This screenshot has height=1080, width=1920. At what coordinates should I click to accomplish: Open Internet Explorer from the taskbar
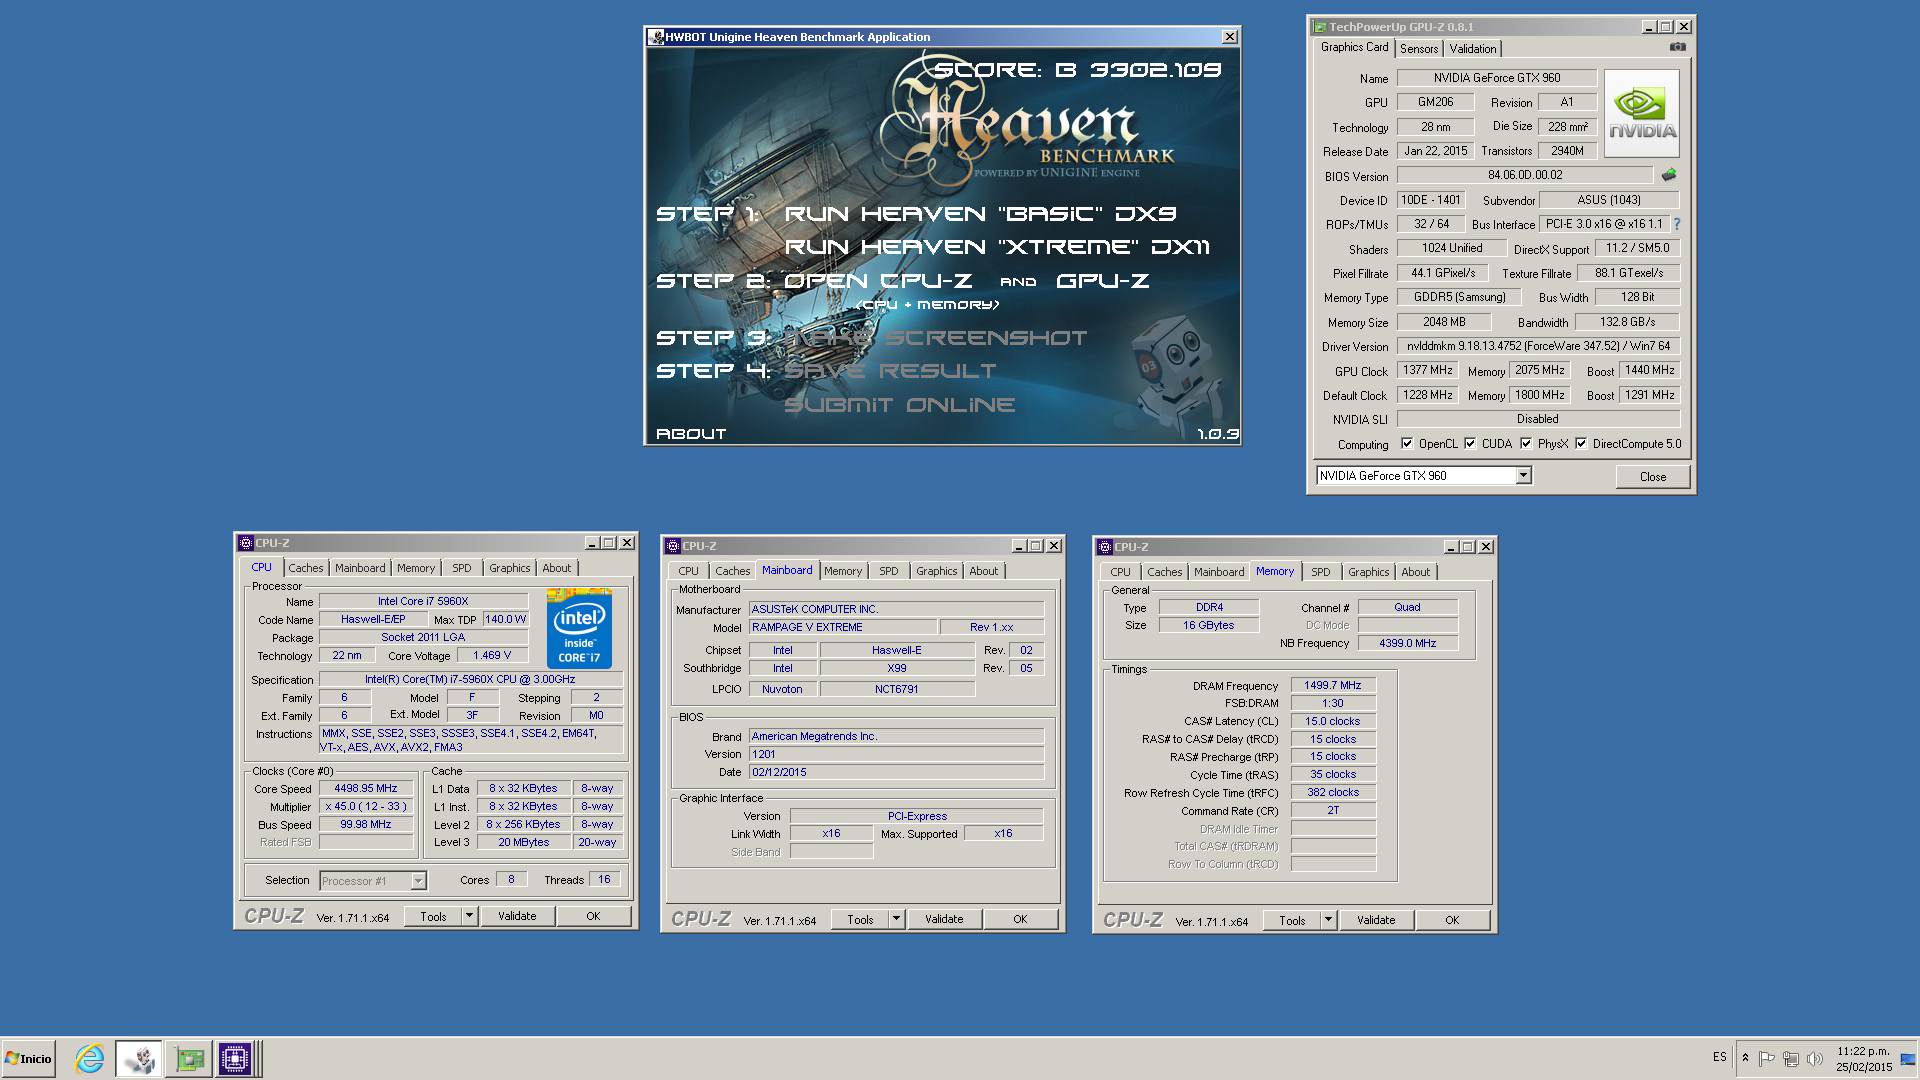tap(90, 1058)
